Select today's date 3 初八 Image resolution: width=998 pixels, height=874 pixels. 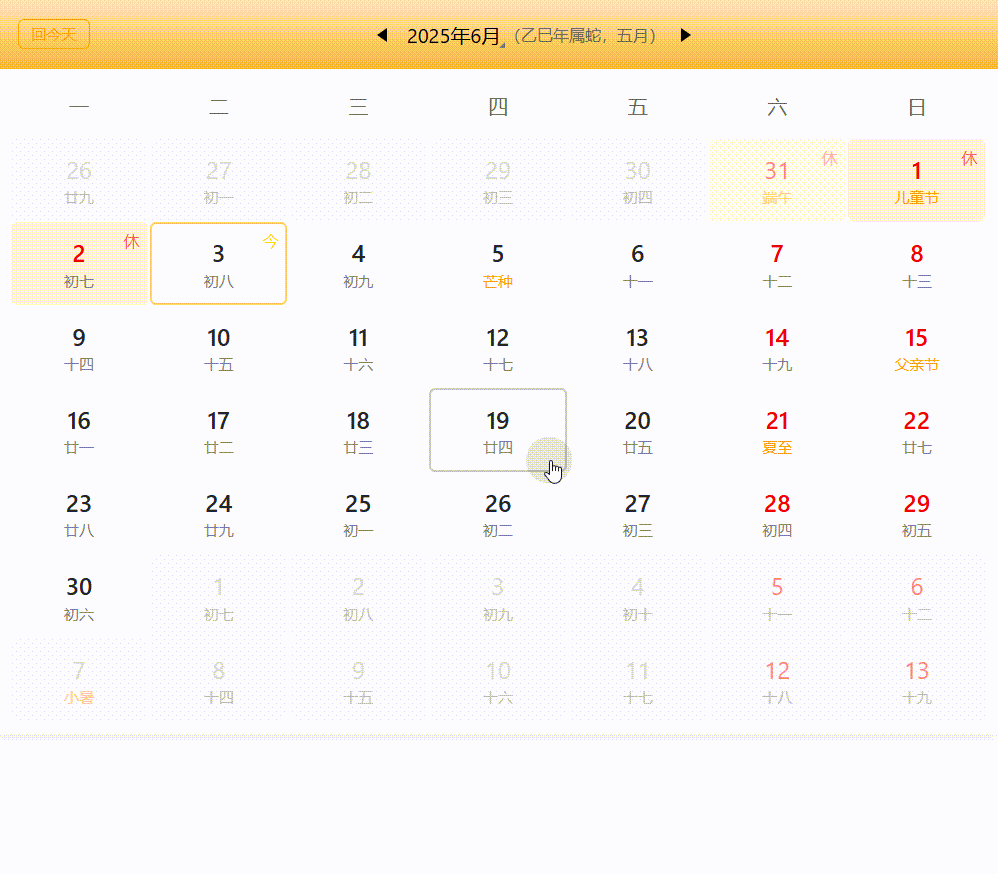(x=218, y=264)
